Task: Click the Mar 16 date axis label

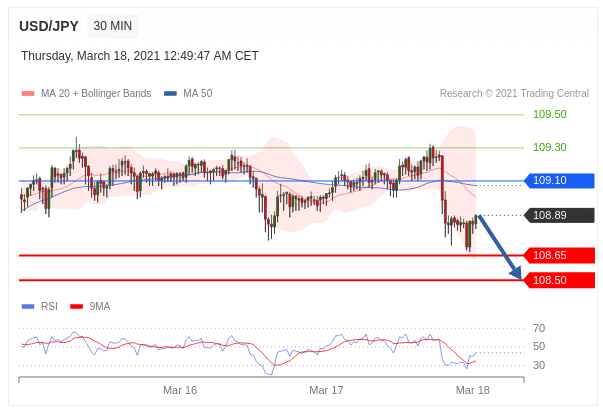Action: pyautogui.click(x=180, y=391)
